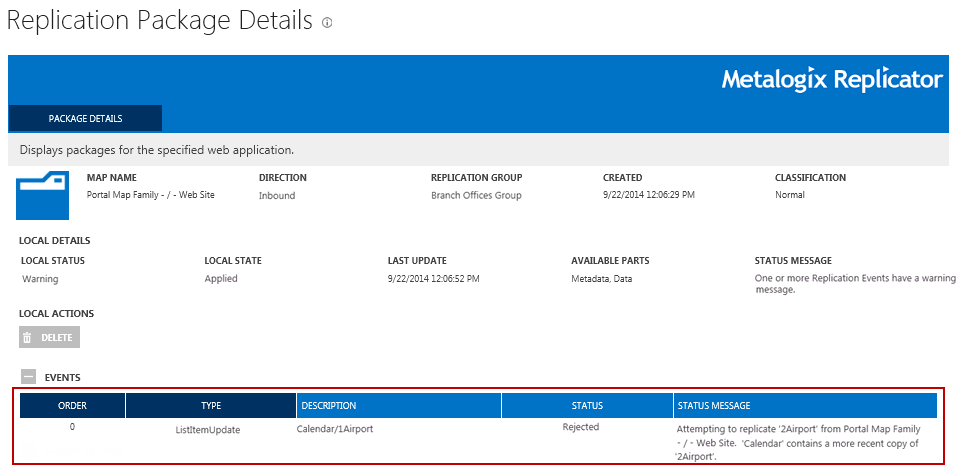Viewport: 956px width, 467px height.
Task: Click the event status message about '2Airport'
Action: 798,442
